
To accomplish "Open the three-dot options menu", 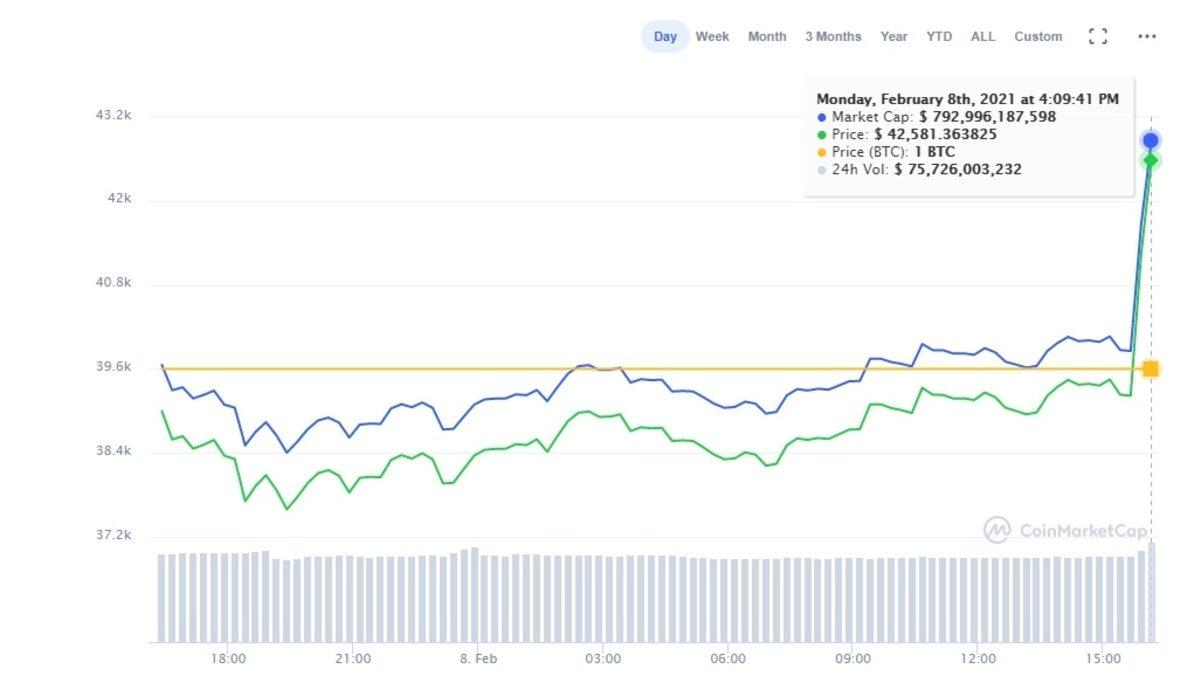I will pyautogui.click(x=1146, y=35).
